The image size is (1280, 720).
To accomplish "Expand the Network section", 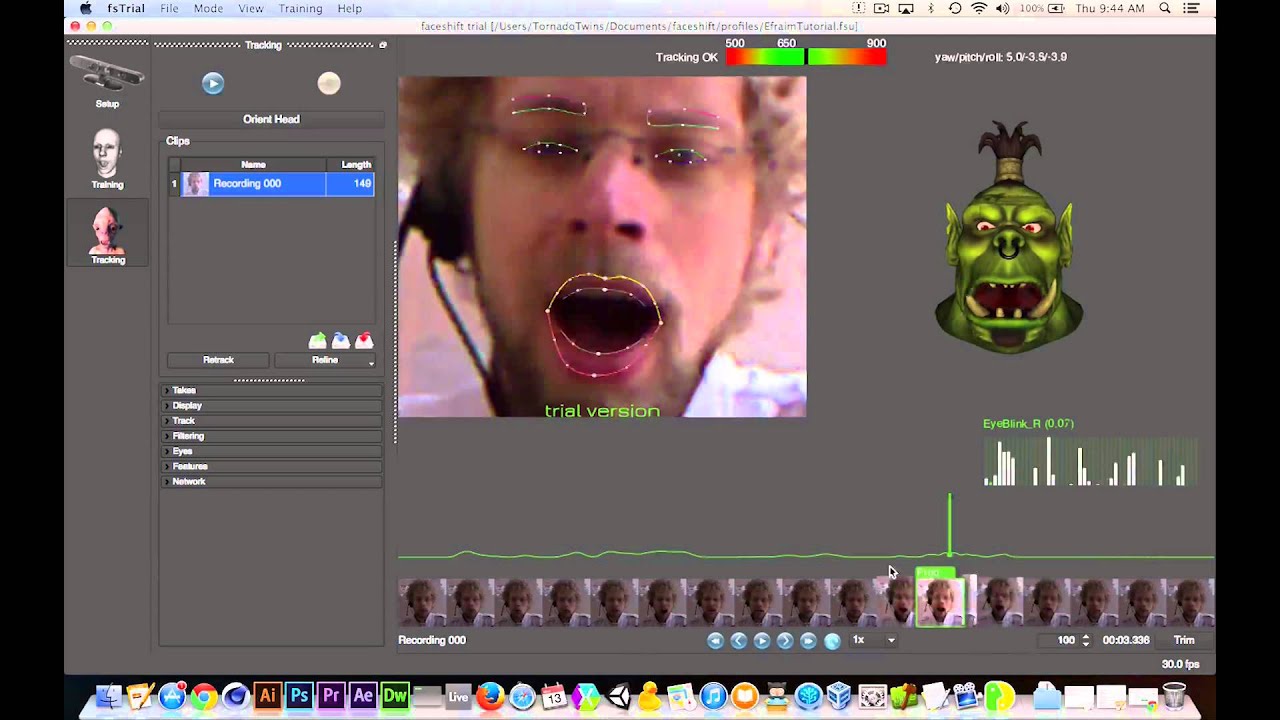I will tap(272, 481).
